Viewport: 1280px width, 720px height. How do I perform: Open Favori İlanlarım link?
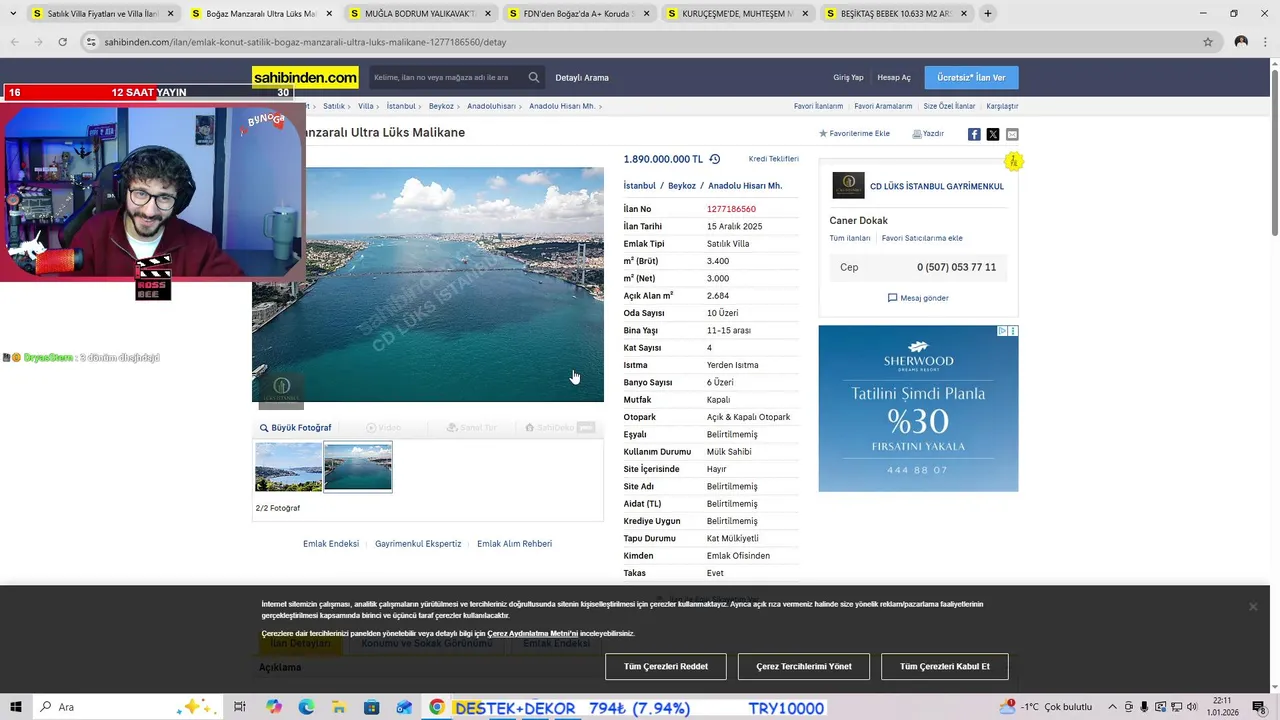click(818, 106)
